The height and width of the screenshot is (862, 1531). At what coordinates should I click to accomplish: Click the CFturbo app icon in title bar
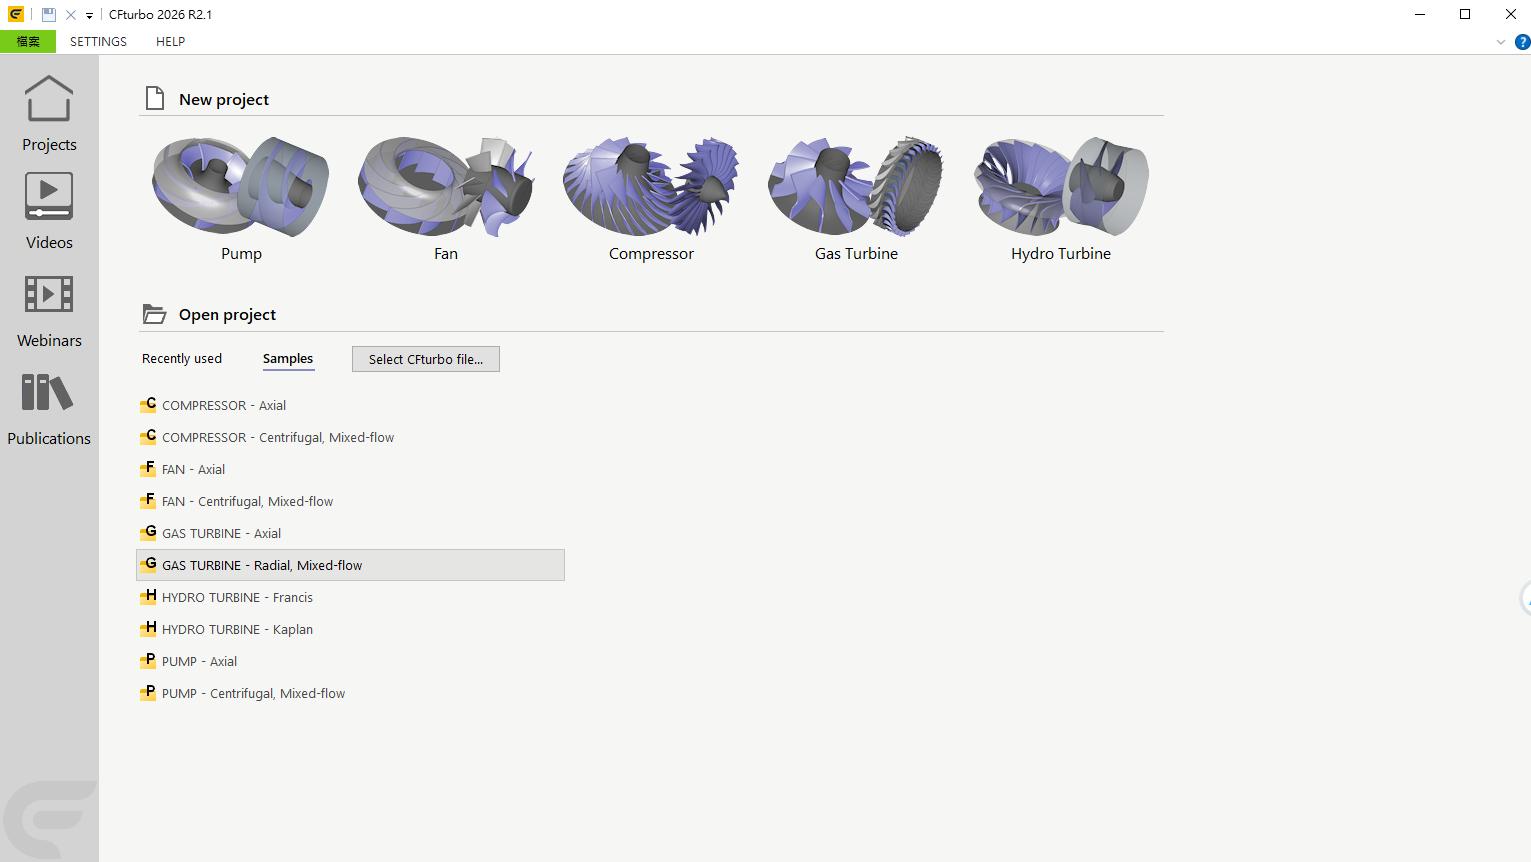click(16, 15)
